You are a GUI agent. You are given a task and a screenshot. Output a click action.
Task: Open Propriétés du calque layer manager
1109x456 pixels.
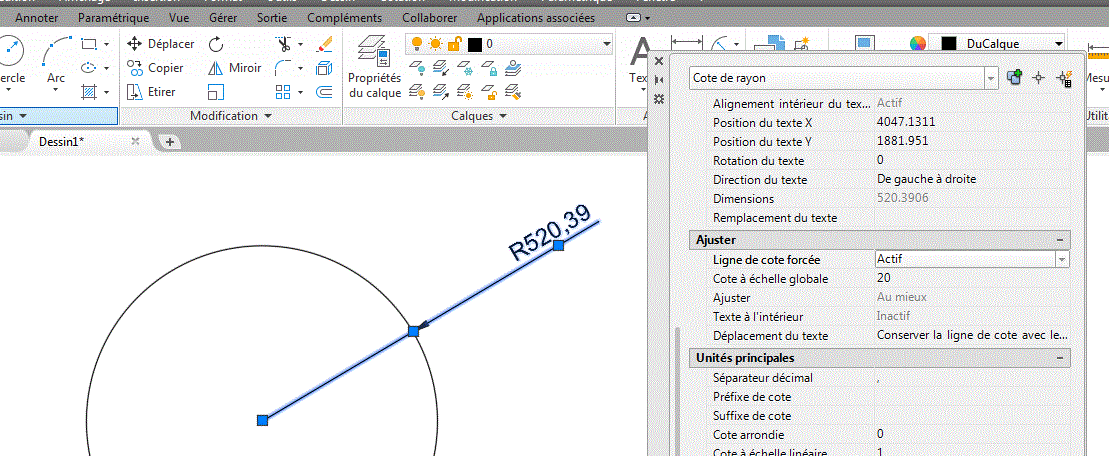(374, 67)
